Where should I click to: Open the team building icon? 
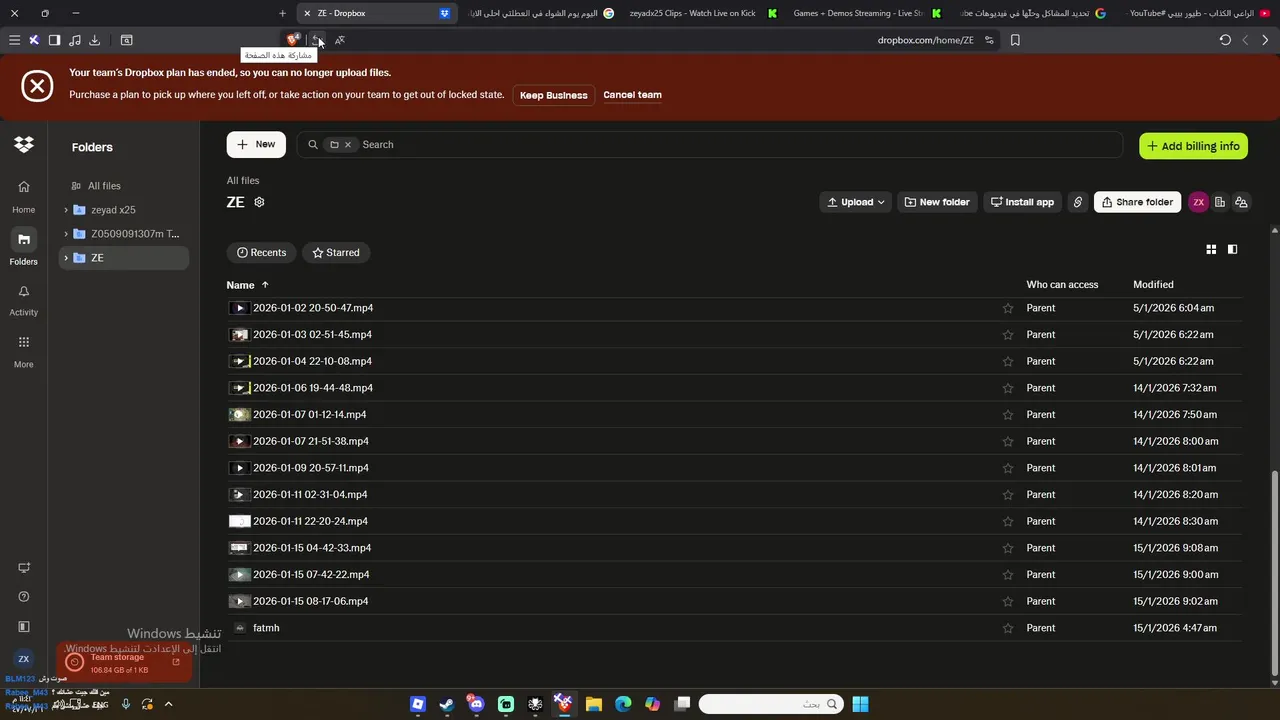tap(1220, 202)
